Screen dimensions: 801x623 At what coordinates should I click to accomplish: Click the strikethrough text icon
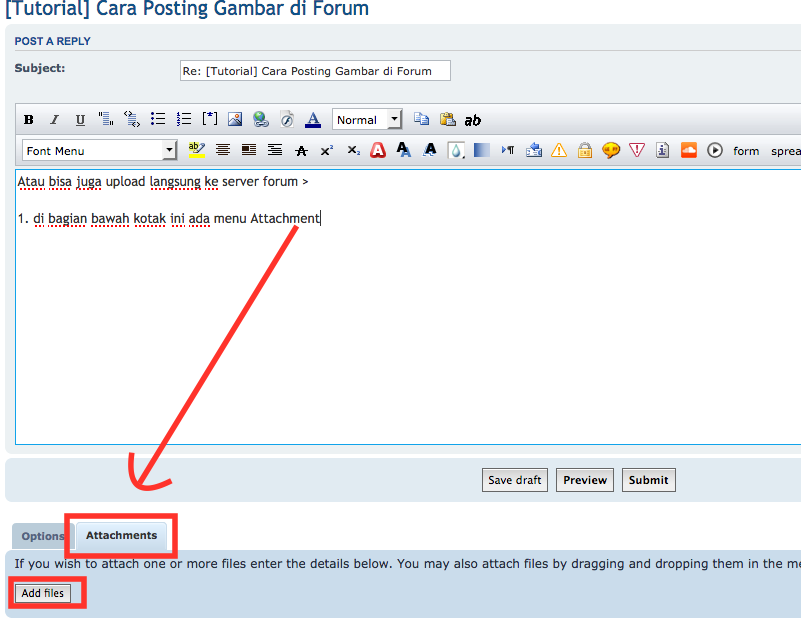(301, 150)
